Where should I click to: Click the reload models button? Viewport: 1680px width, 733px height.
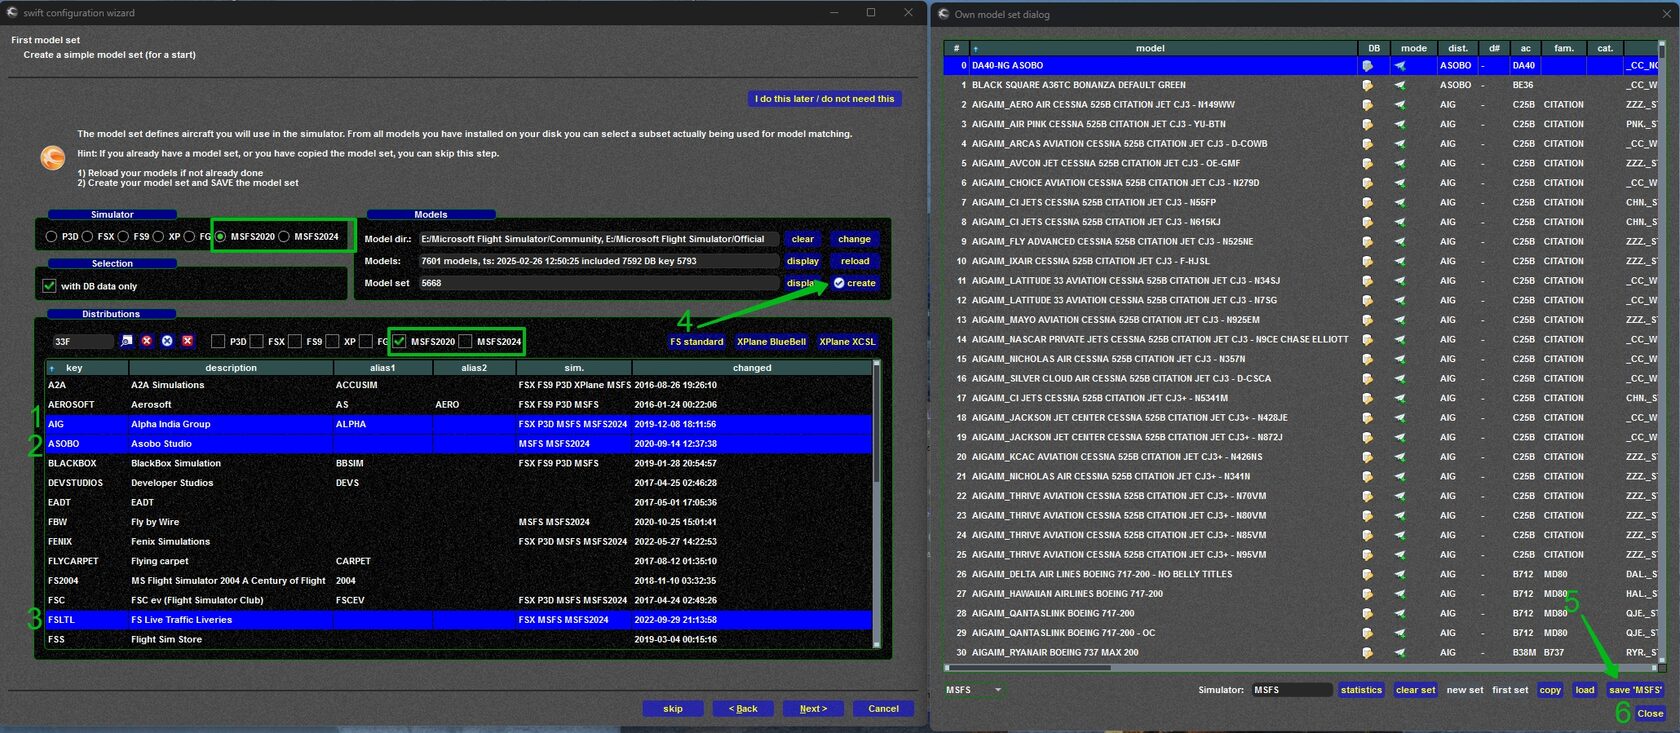click(855, 261)
